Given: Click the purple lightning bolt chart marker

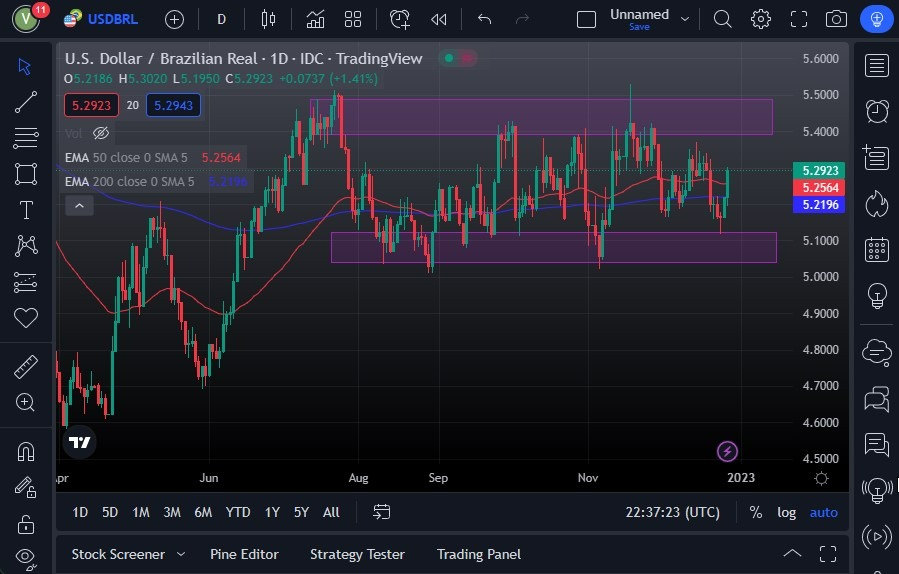Looking at the screenshot, I should (x=727, y=451).
